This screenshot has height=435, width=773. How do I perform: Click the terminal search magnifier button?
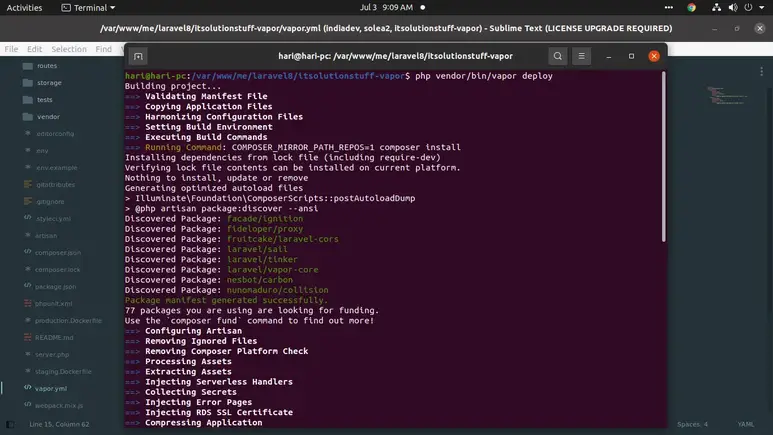[558, 56]
